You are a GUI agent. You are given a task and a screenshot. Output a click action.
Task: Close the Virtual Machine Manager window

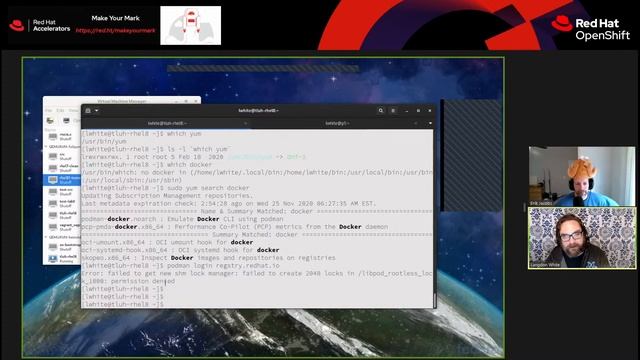point(196,101)
